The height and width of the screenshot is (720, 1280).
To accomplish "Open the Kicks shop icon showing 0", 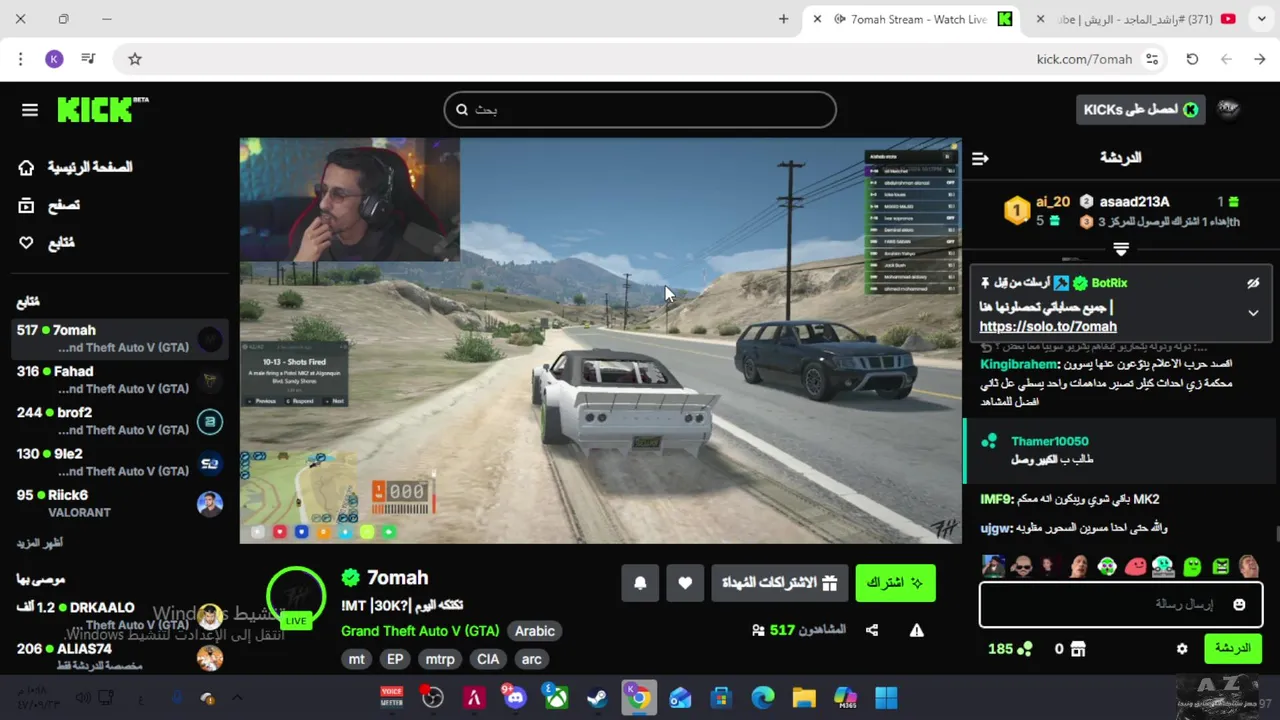I will tap(1078, 649).
